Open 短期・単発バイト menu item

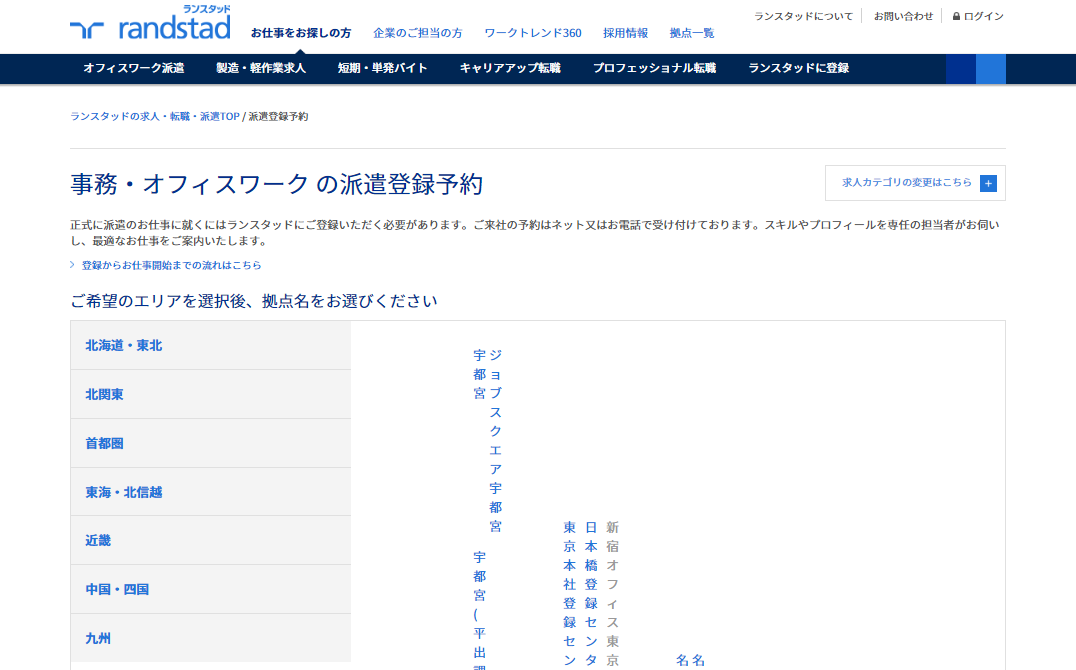[382, 68]
